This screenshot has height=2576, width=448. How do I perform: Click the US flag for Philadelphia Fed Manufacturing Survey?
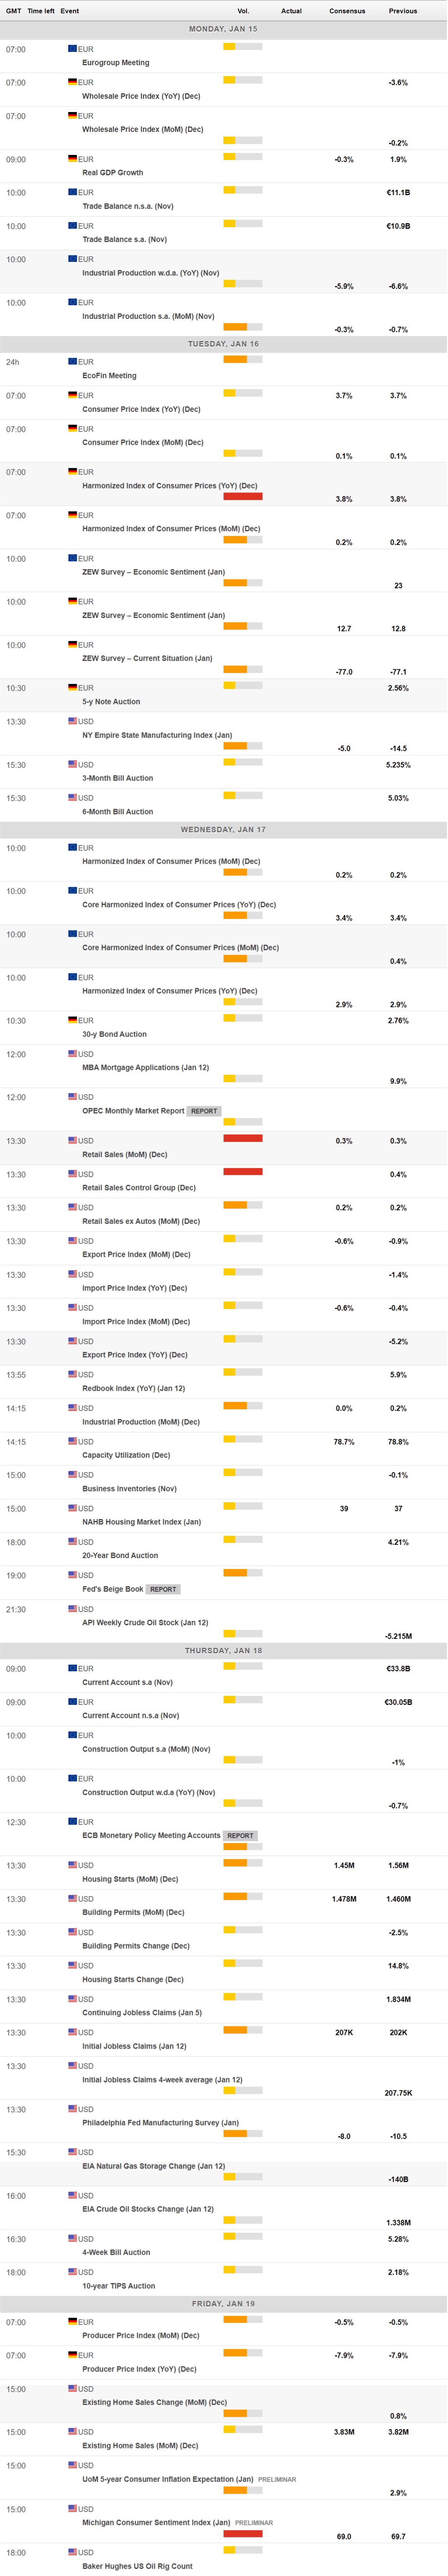(x=72, y=2109)
